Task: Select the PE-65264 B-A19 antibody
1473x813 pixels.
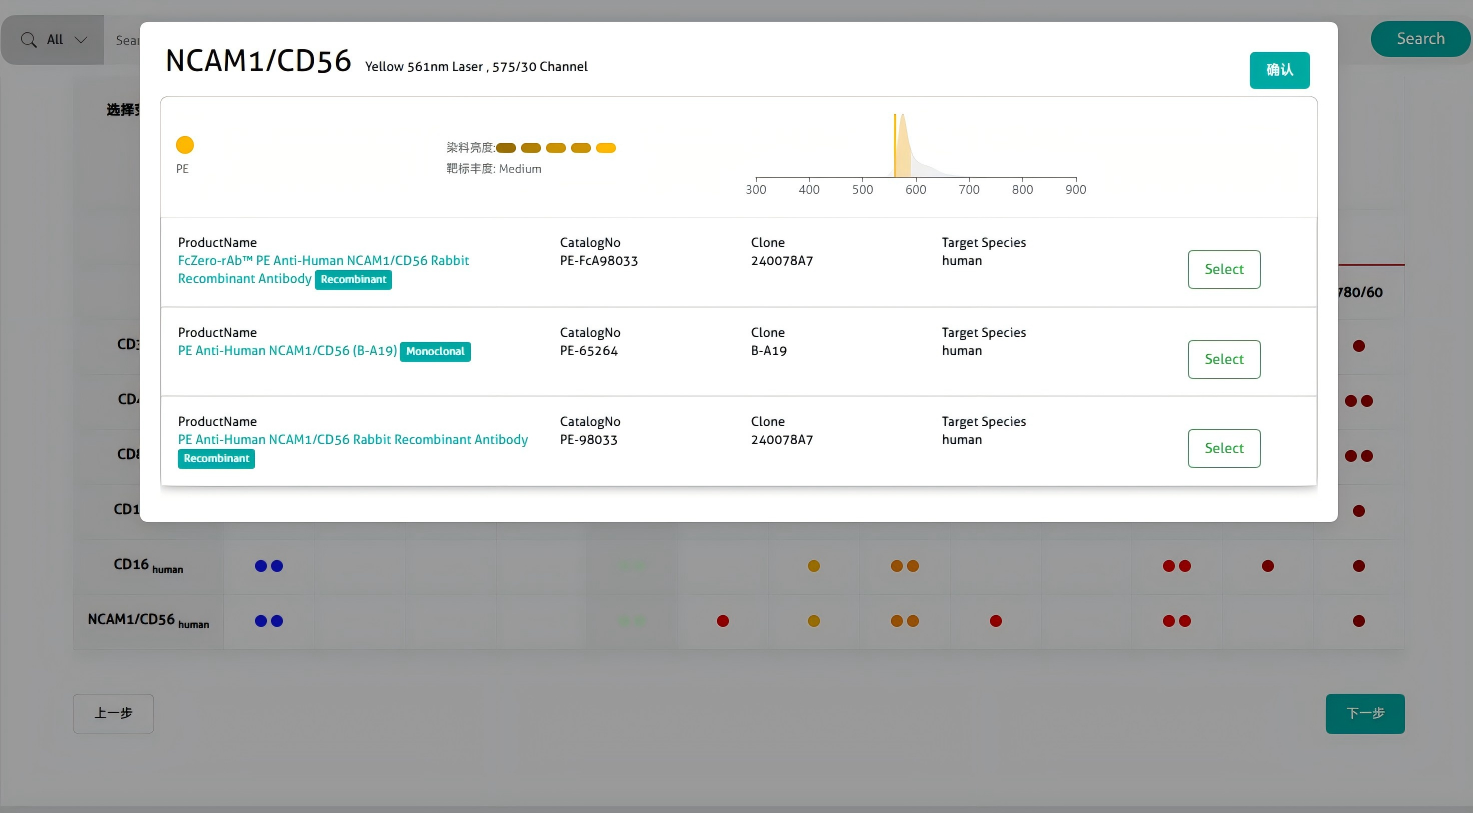Action: point(1223,359)
